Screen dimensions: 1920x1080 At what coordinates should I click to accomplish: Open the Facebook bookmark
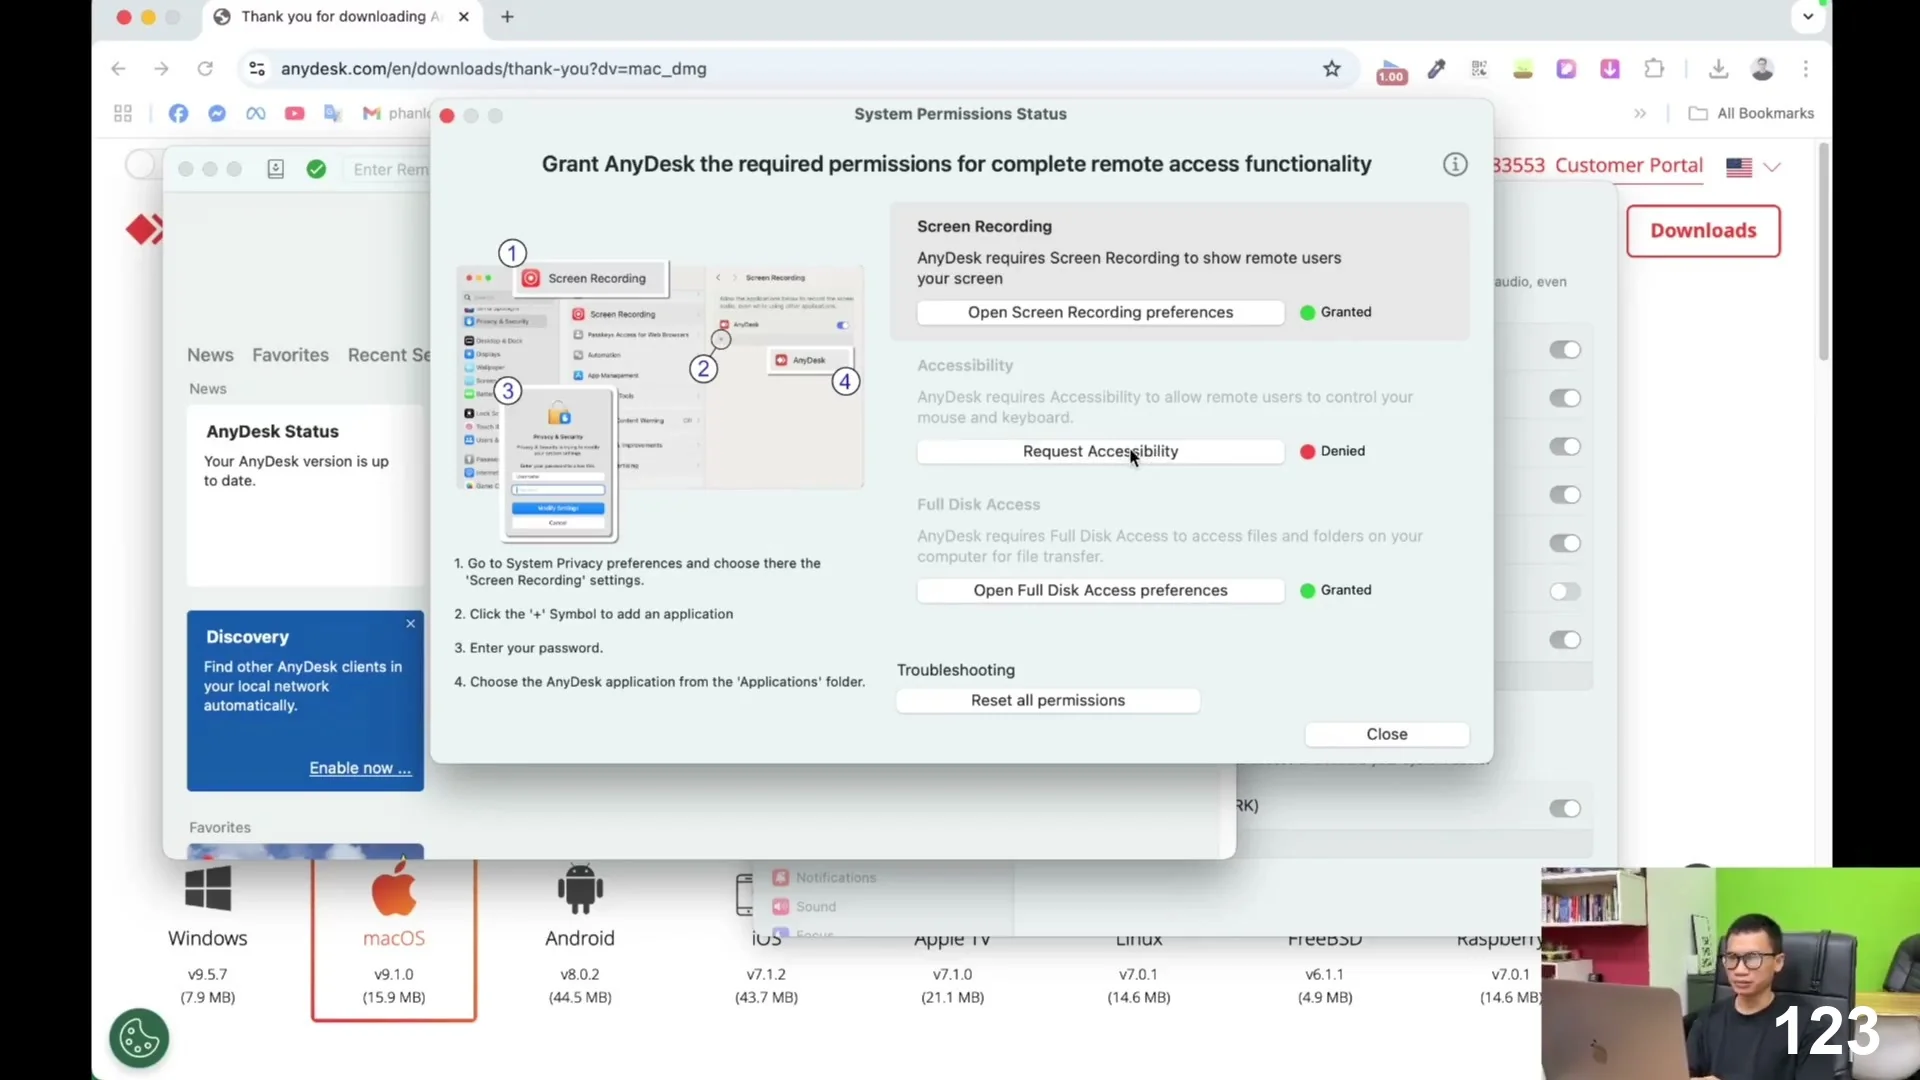pos(178,114)
